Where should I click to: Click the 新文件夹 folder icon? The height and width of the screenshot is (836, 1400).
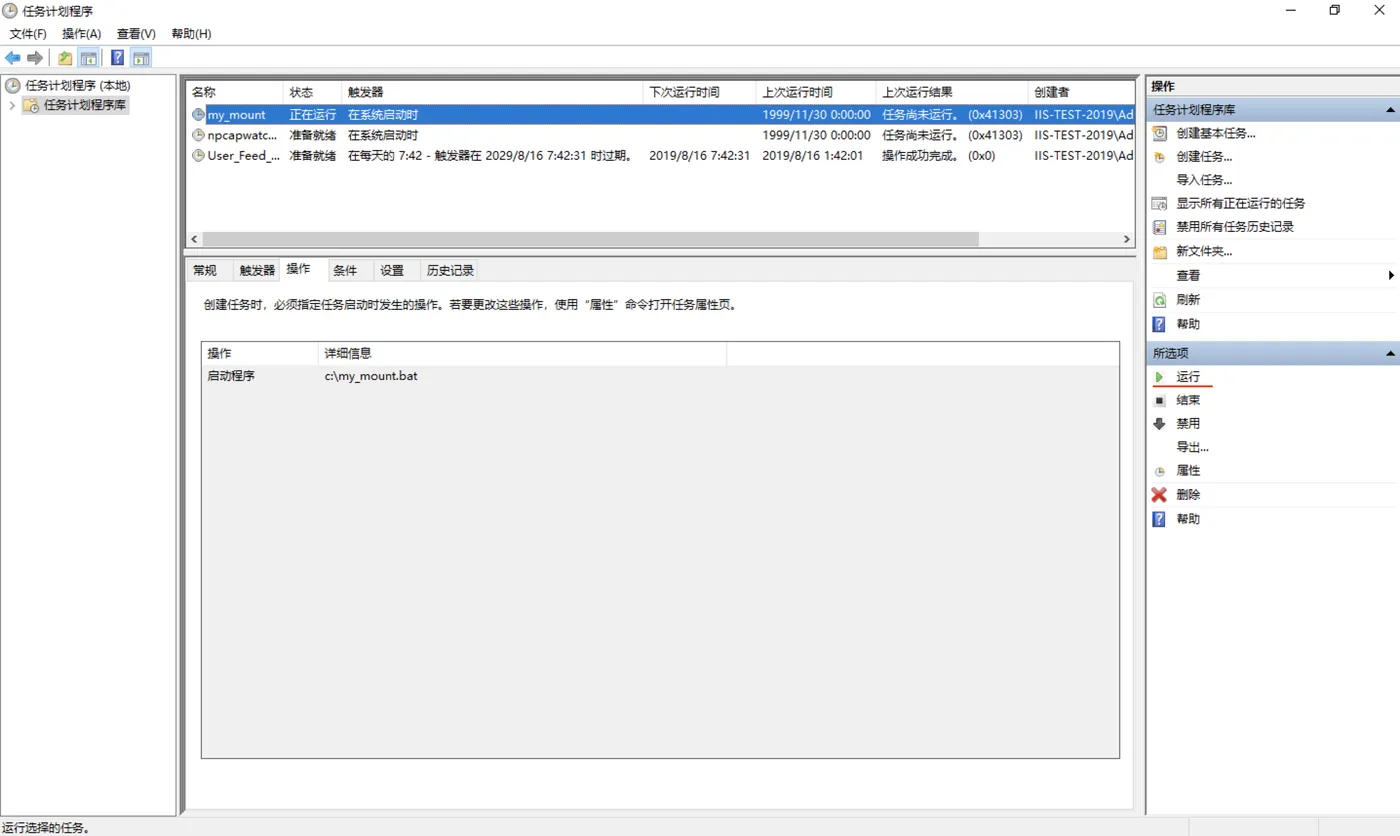(x=1160, y=252)
